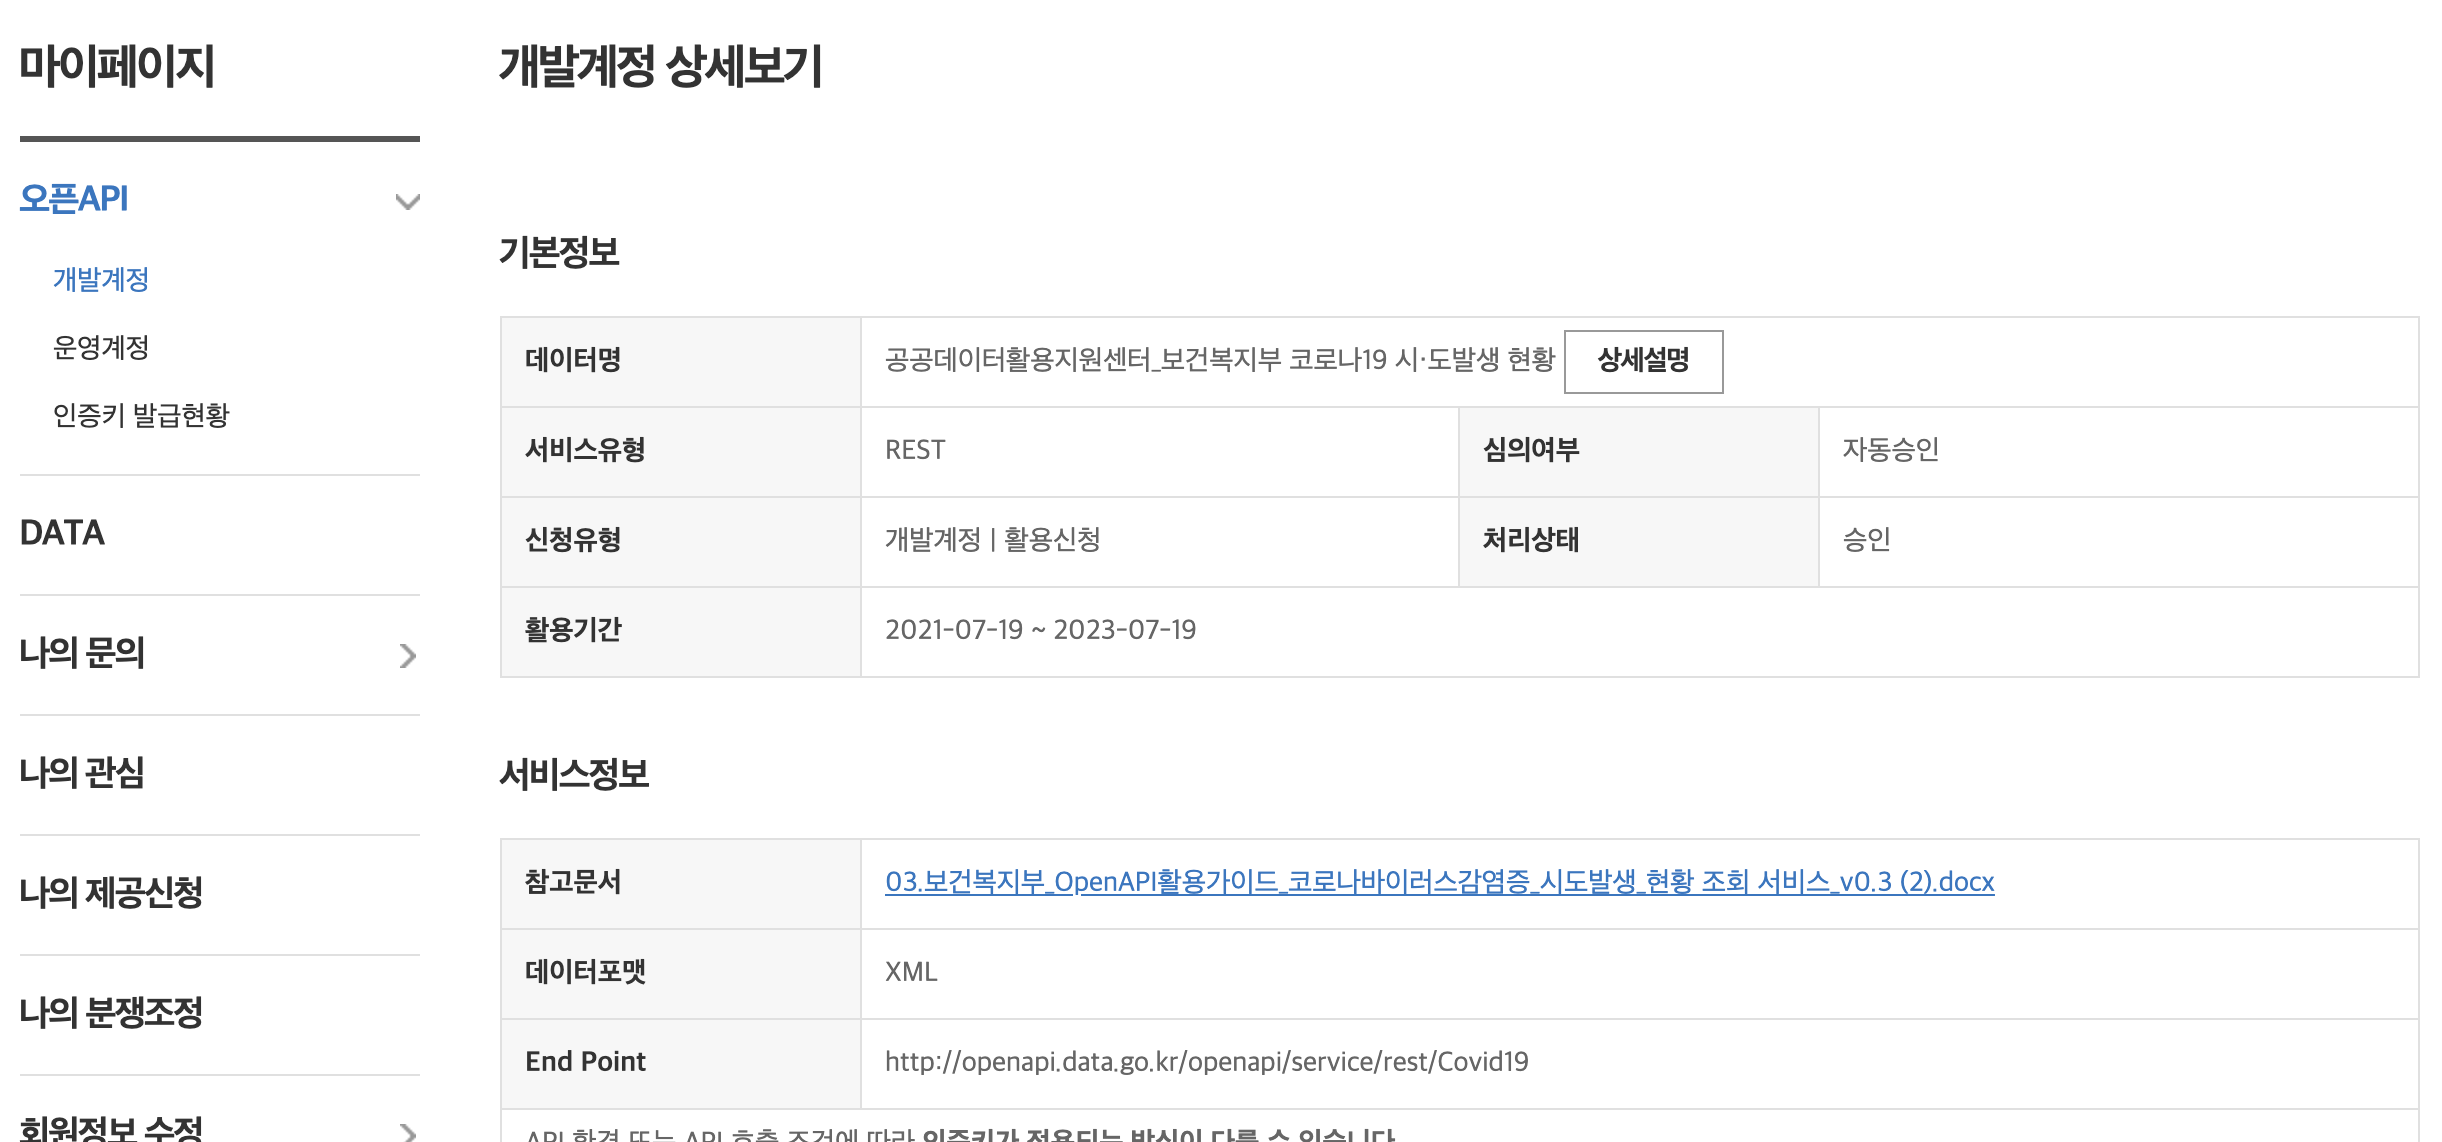Go to 나의 관심 page
Image resolution: width=2442 pixels, height=1142 pixels.
[x=82, y=773]
